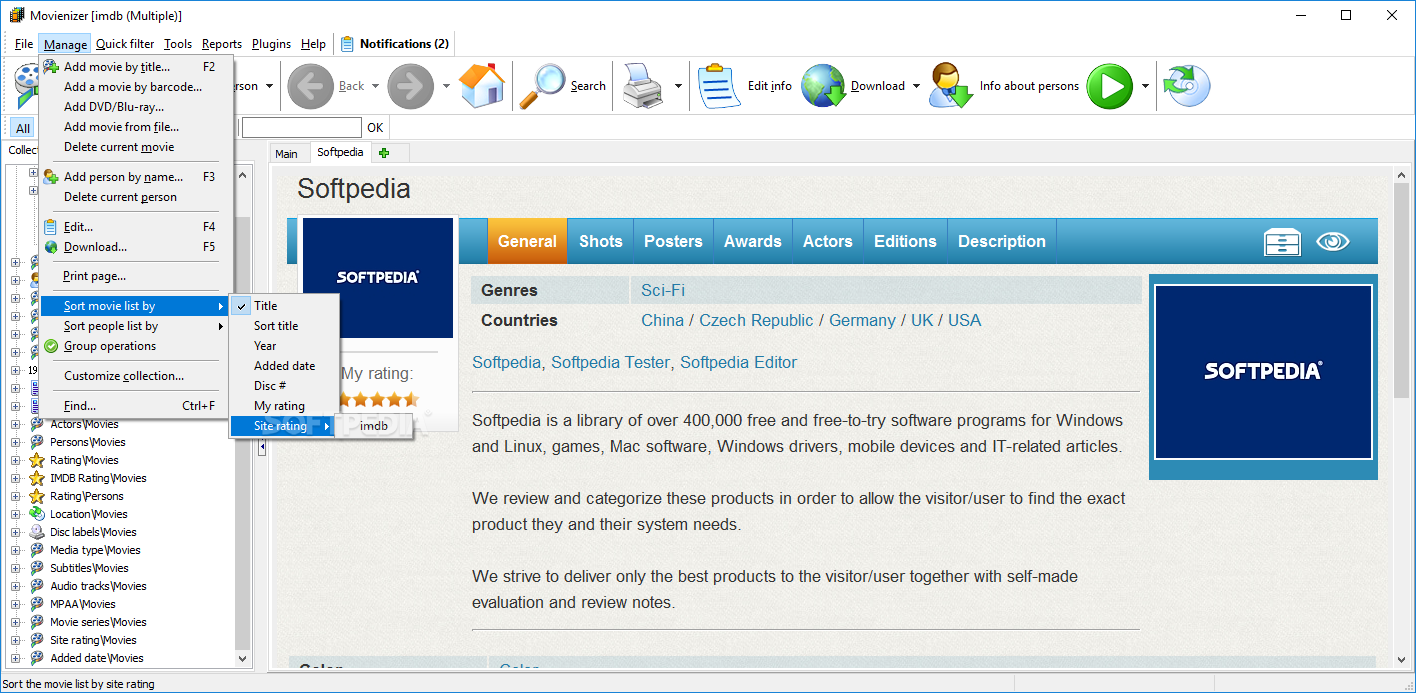The width and height of the screenshot is (1416, 693).
Task: Click the green Play button icon
Action: pos(1109,86)
